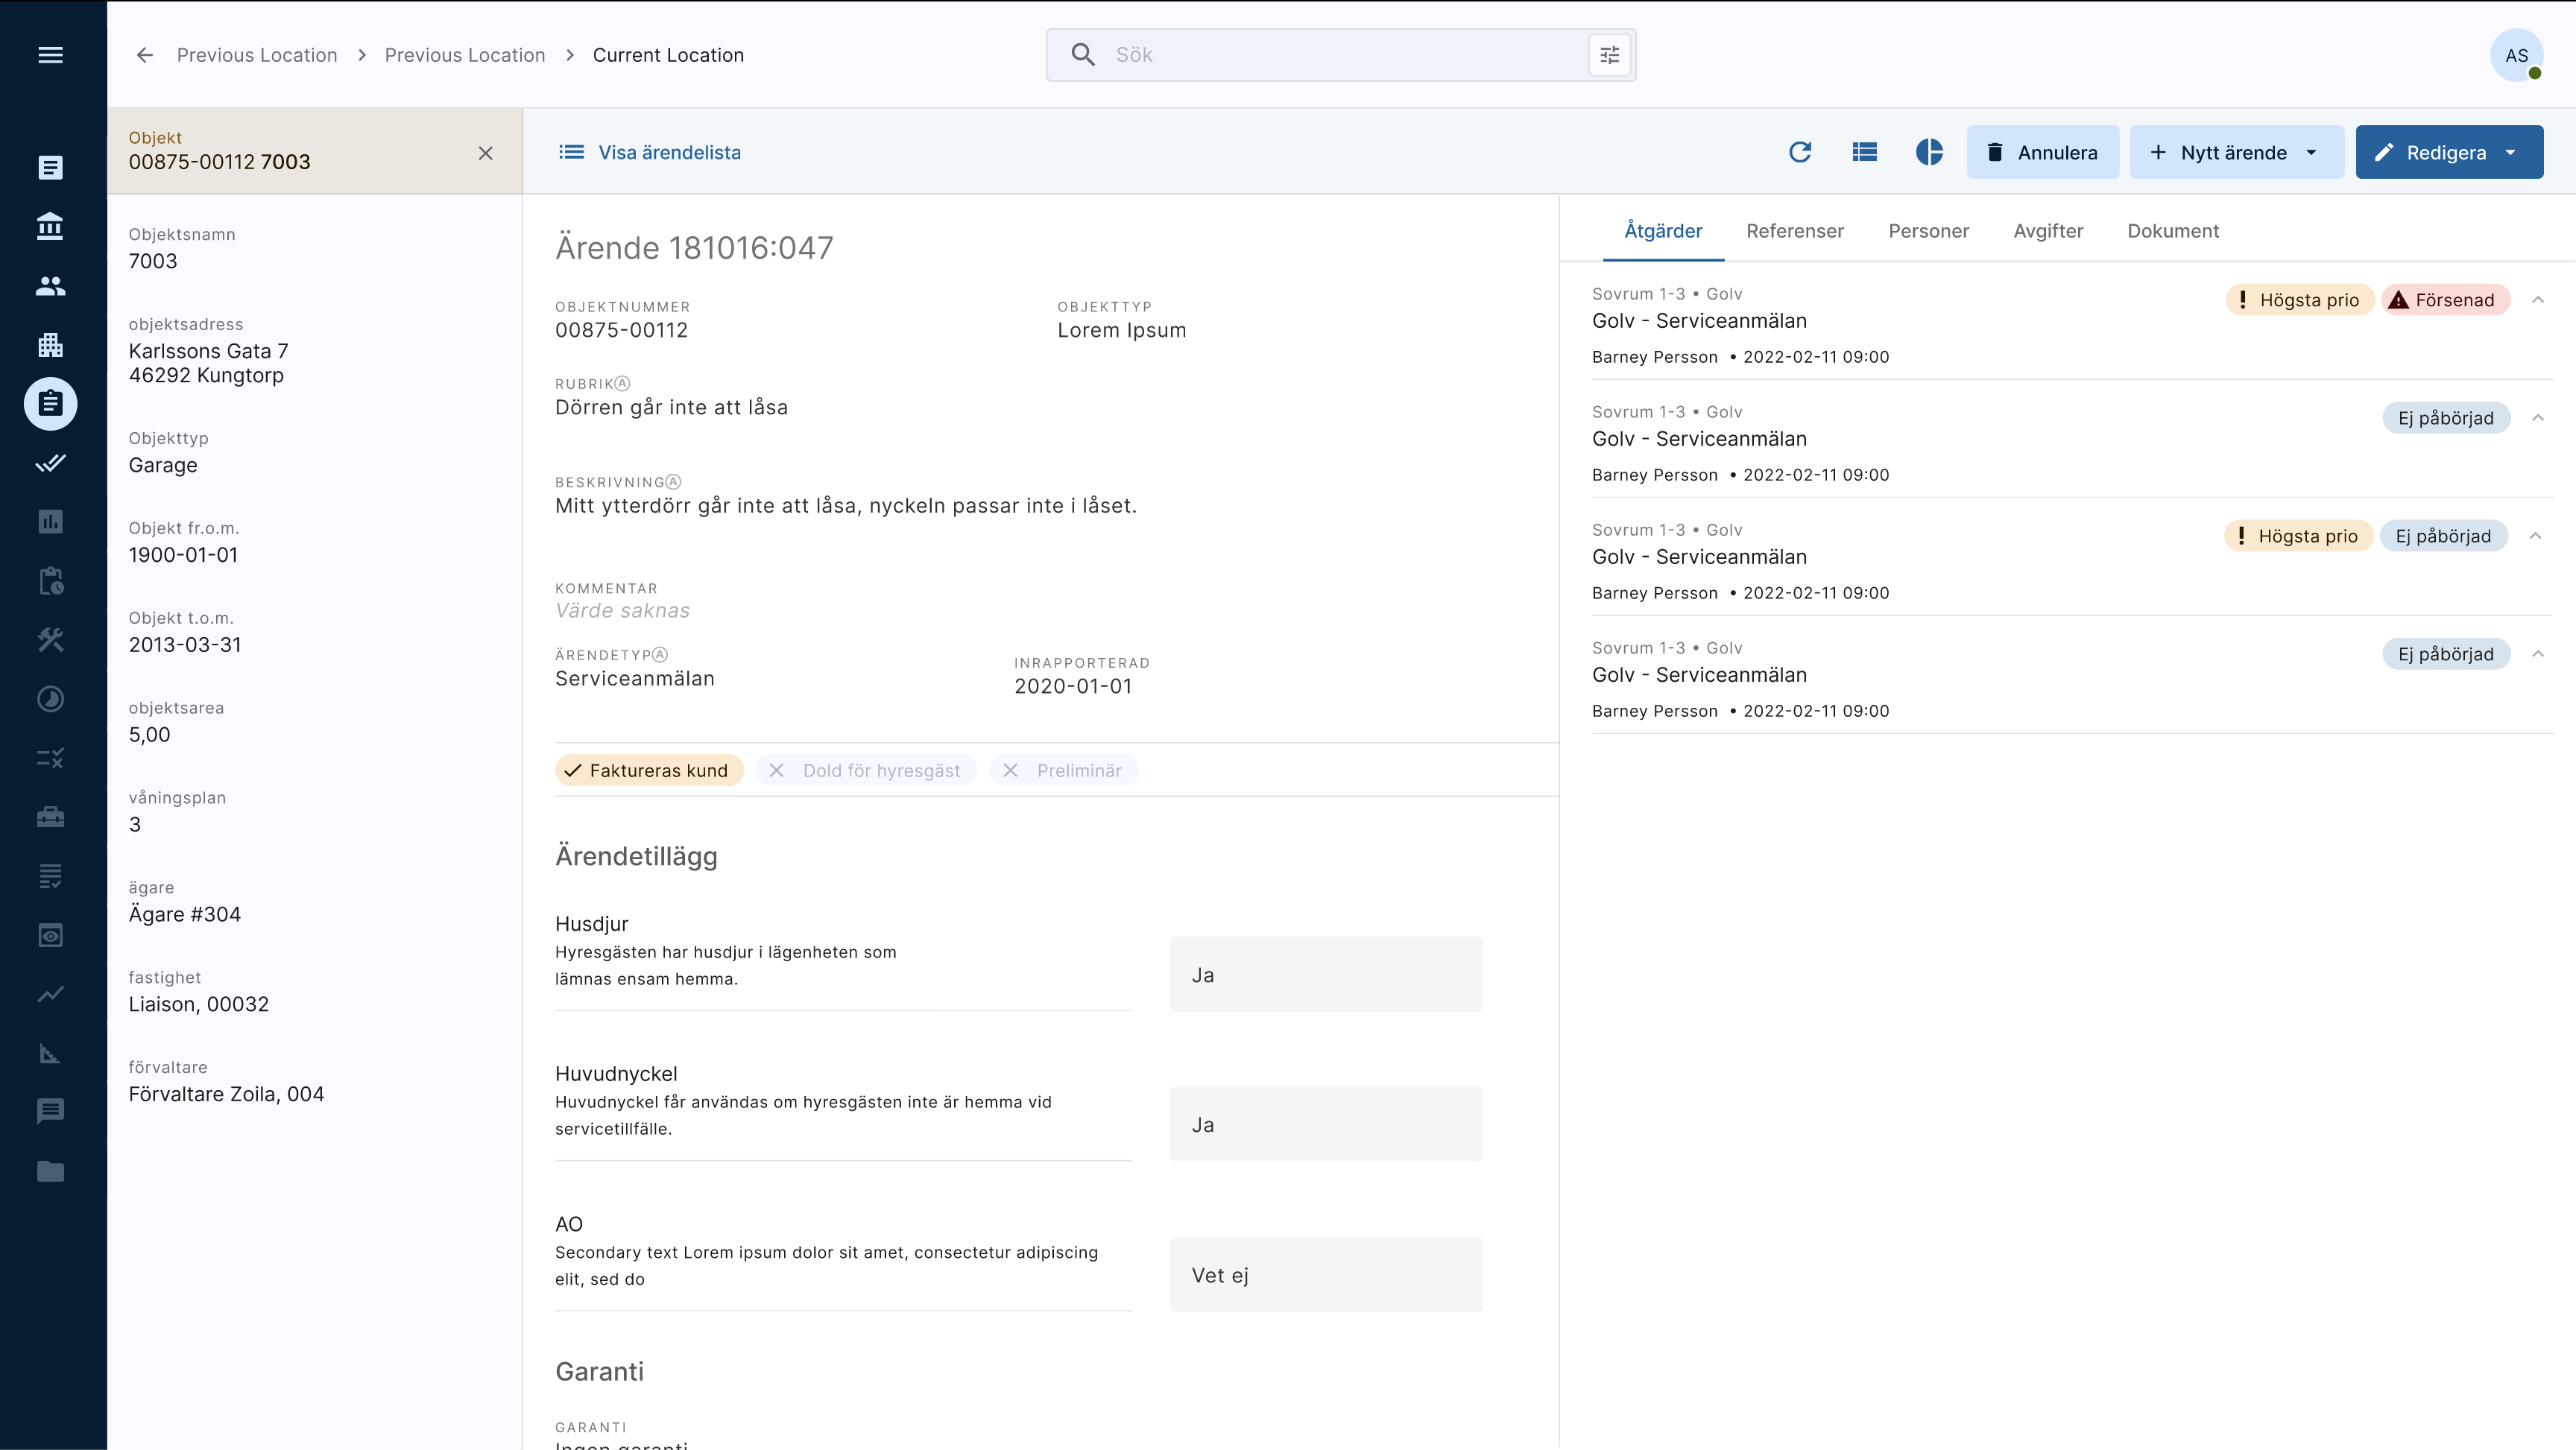
Task: Open the preview eye sidebar icon
Action: coord(50,935)
